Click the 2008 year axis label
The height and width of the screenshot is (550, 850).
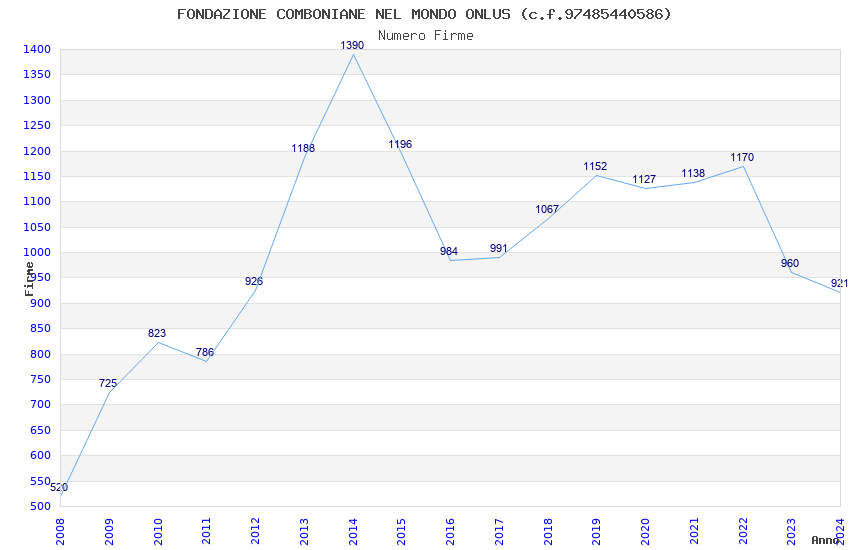tap(60, 532)
